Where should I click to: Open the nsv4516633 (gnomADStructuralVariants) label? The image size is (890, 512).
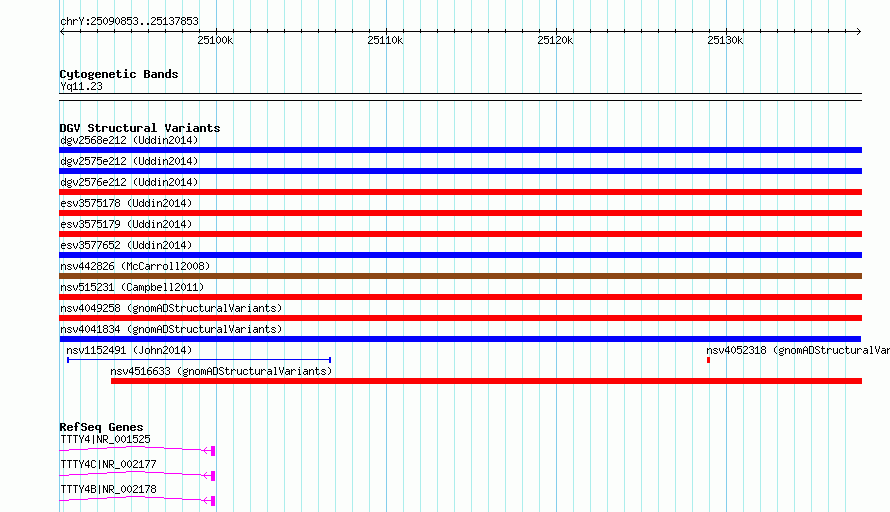click(x=221, y=371)
